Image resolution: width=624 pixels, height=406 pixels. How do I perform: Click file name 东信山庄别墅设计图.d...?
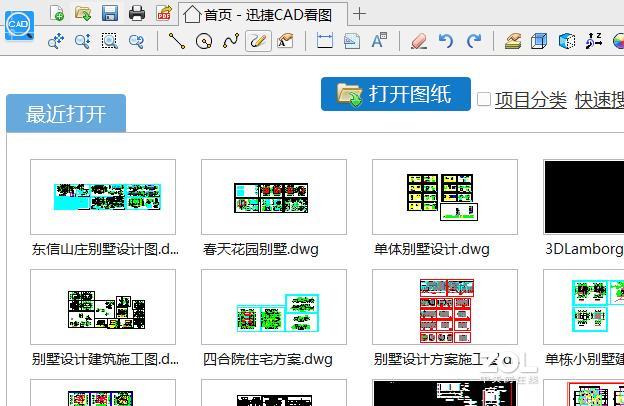pos(105,250)
